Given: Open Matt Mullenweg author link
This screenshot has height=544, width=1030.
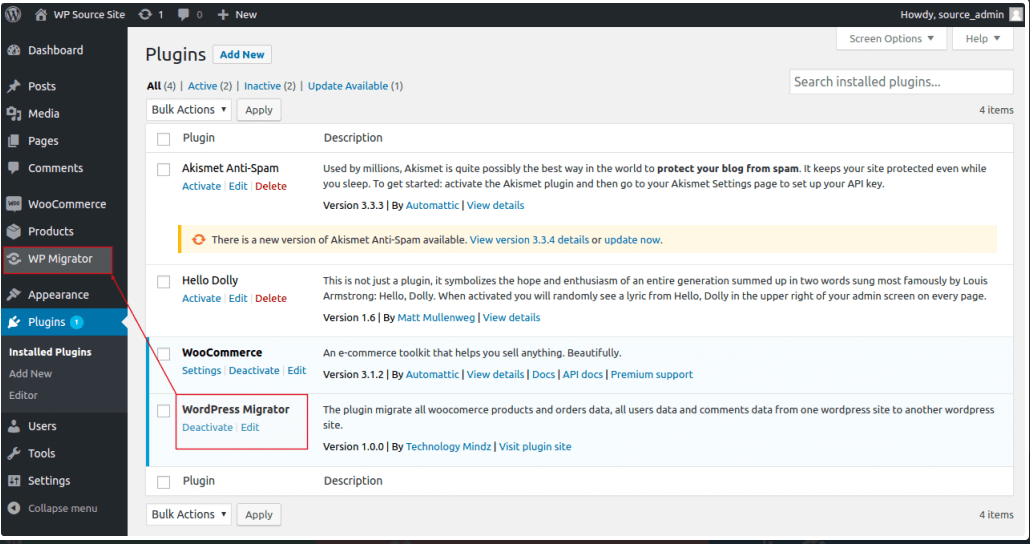Looking at the screenshot, I should (x=437, y=318).
